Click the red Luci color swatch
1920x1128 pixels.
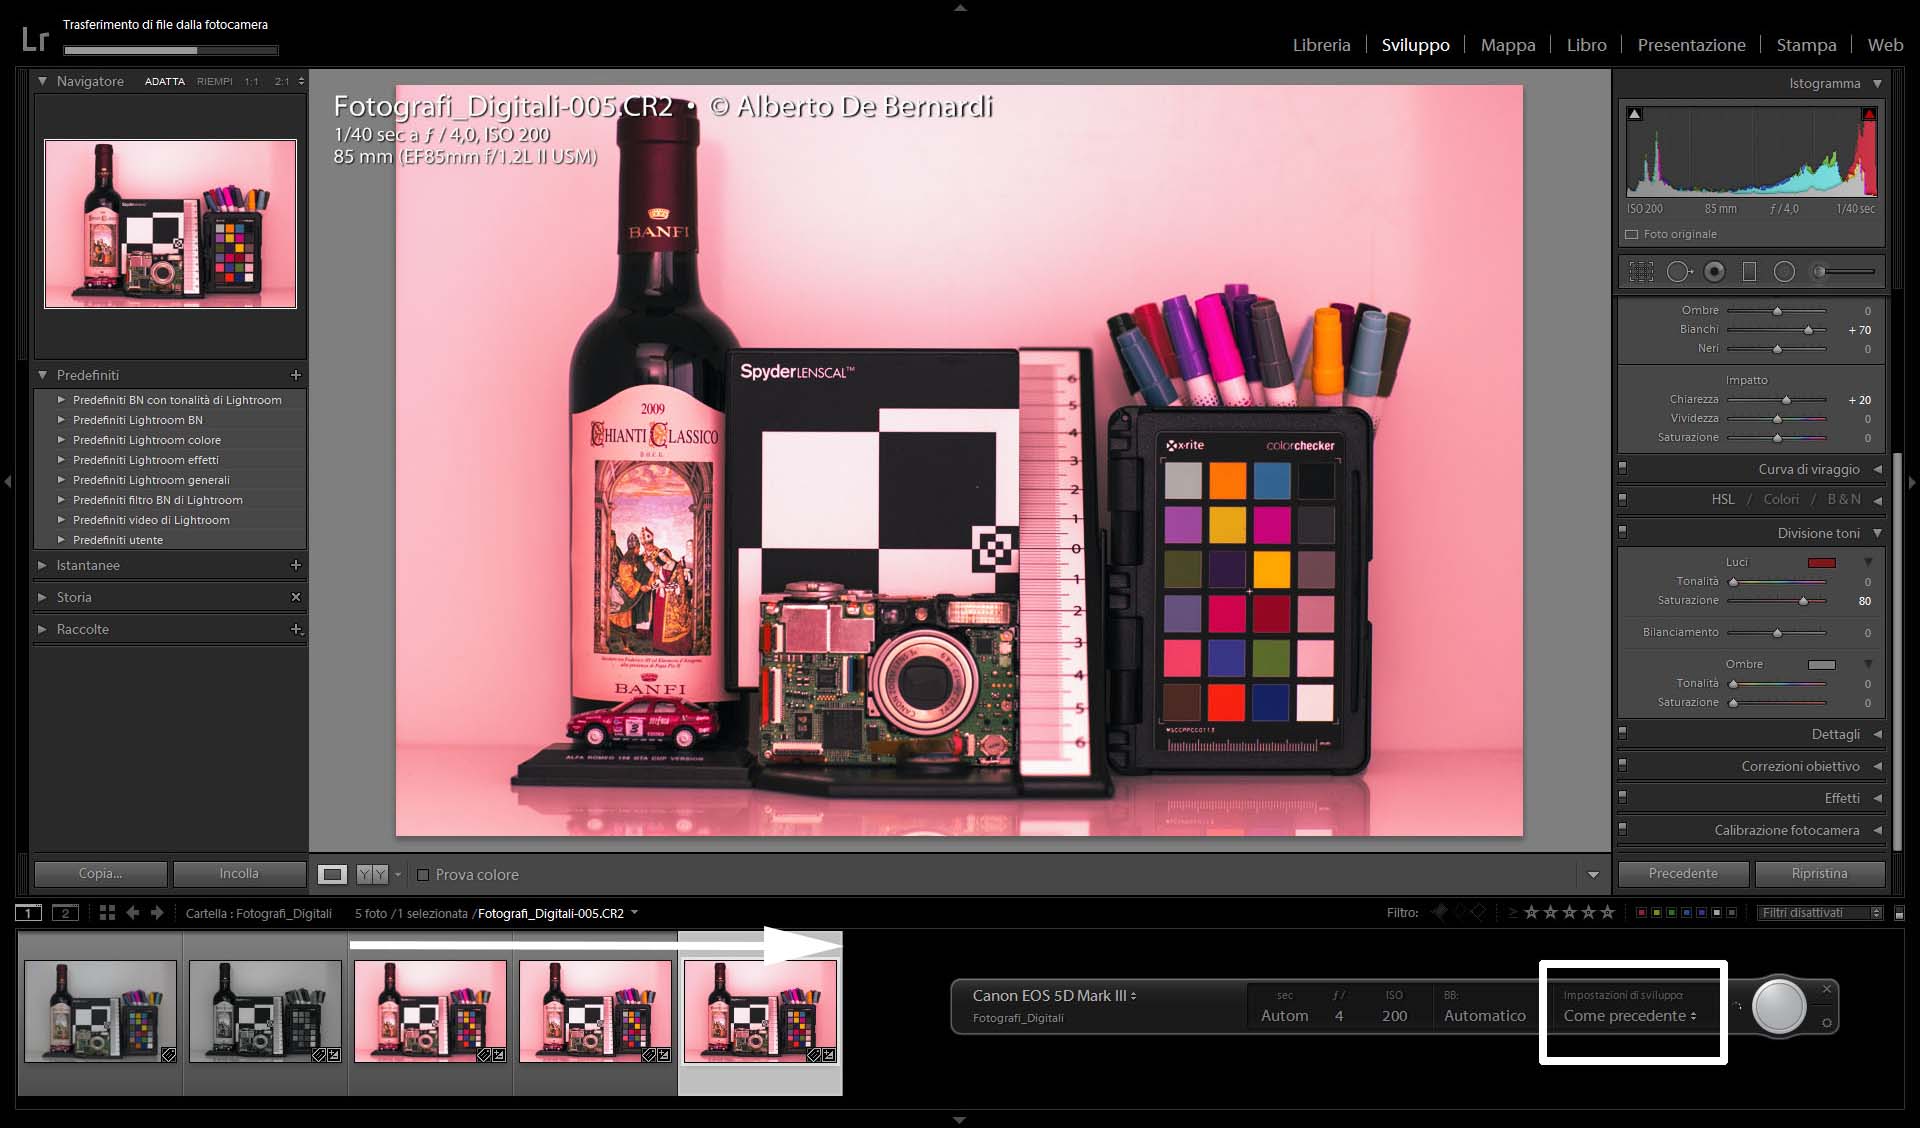[1821, 562]
